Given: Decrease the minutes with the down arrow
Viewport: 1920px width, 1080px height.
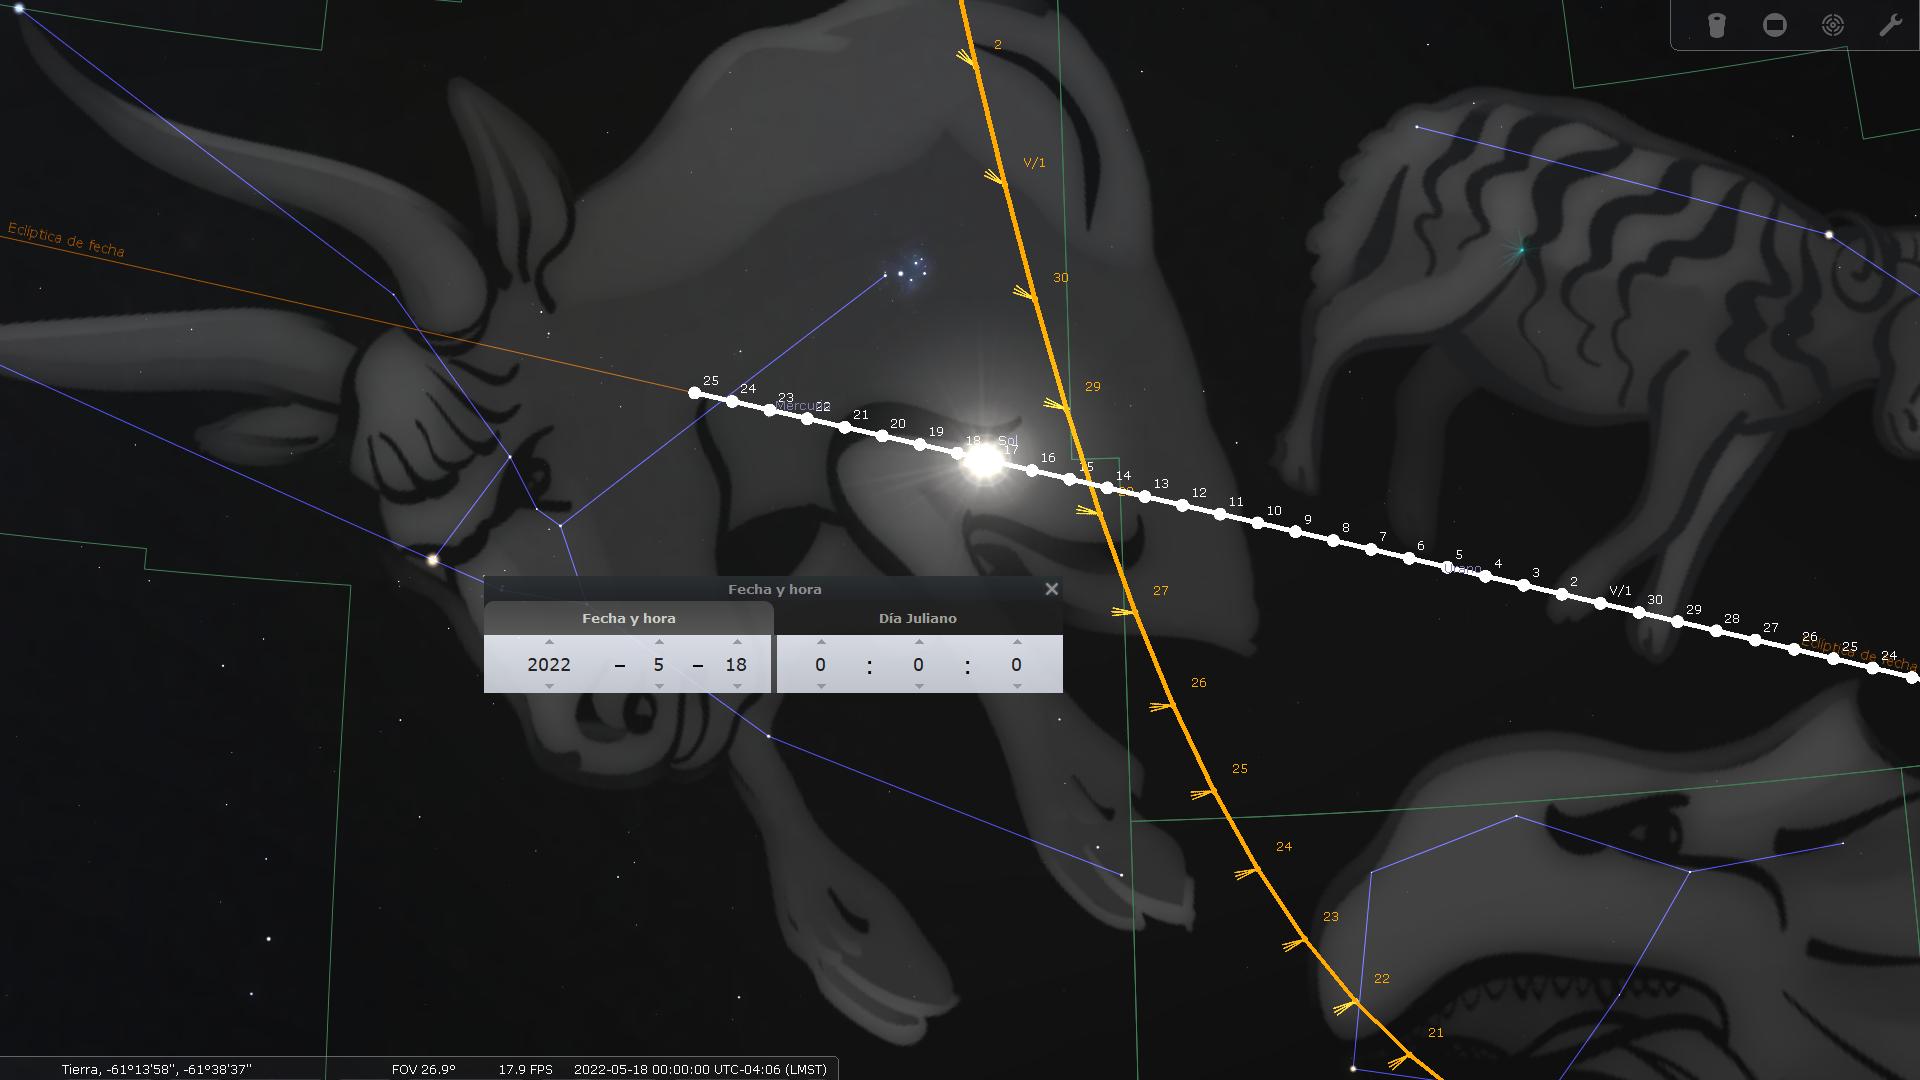Looking at the screenshot, I should [x=919, y=686].
